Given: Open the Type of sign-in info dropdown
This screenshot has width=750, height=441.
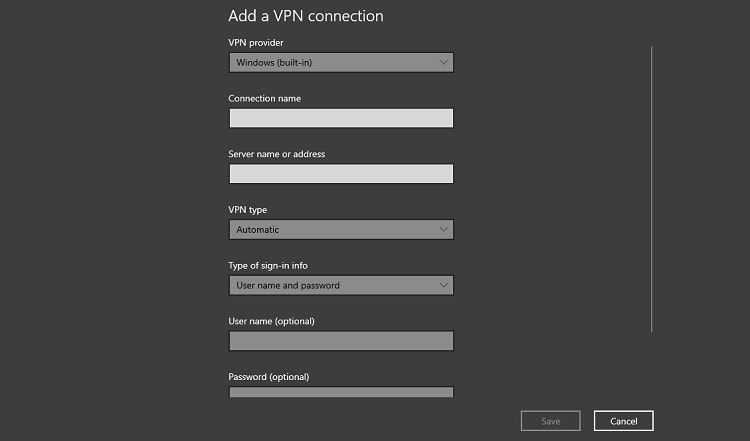Looking at the screenshot, I should pos(341,285).
